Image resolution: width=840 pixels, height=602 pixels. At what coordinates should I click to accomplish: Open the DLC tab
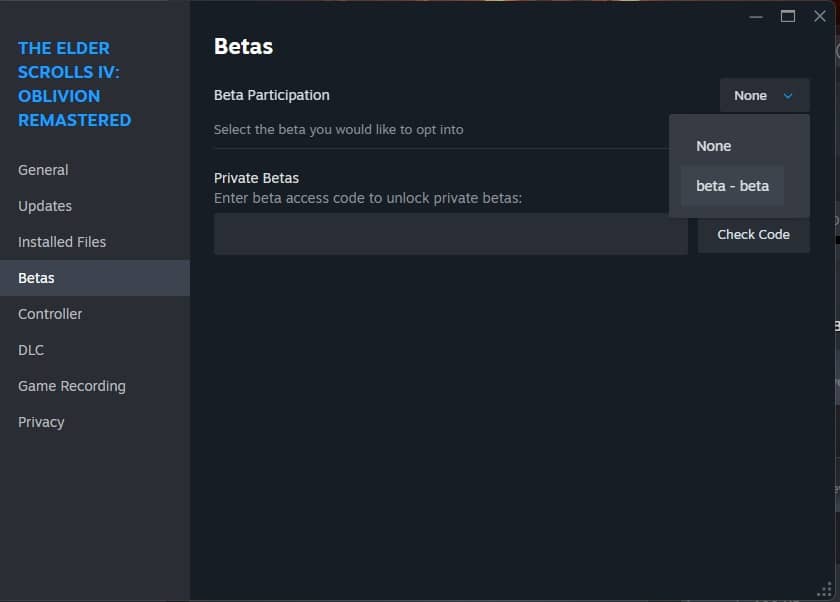pyautogui.click(x=95, y=350)
